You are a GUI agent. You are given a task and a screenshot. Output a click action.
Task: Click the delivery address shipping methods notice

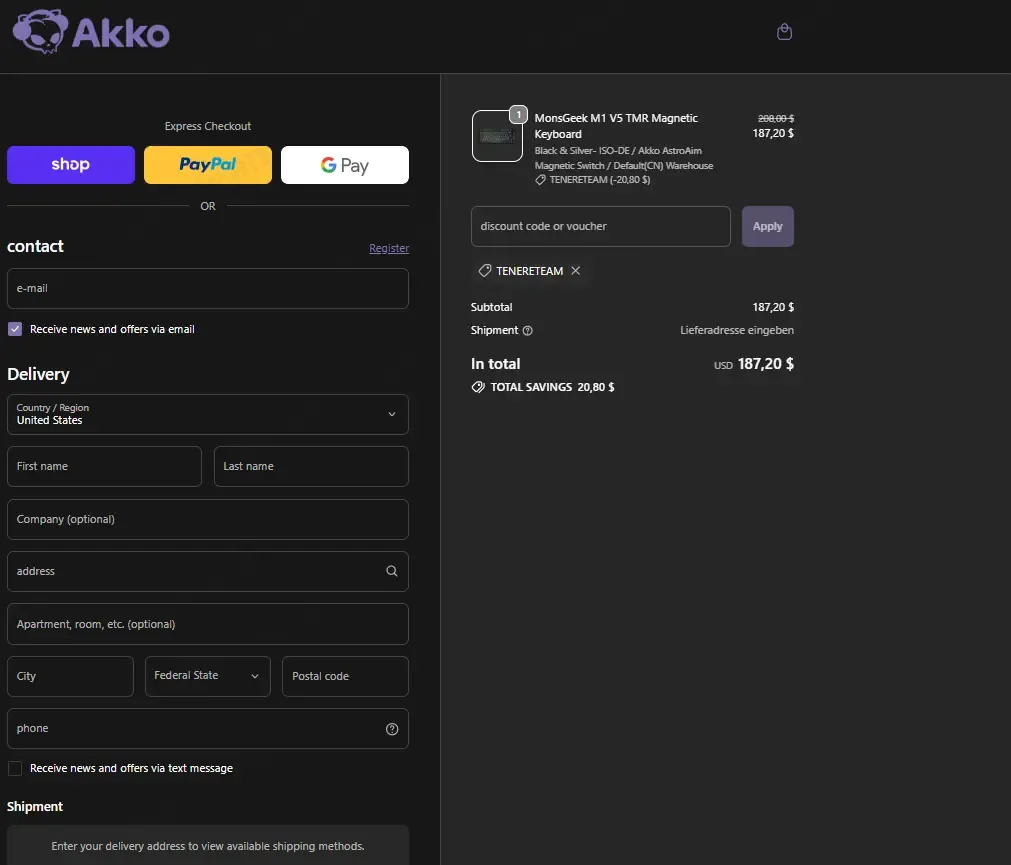pyautogui.click(x=208, y=846)
